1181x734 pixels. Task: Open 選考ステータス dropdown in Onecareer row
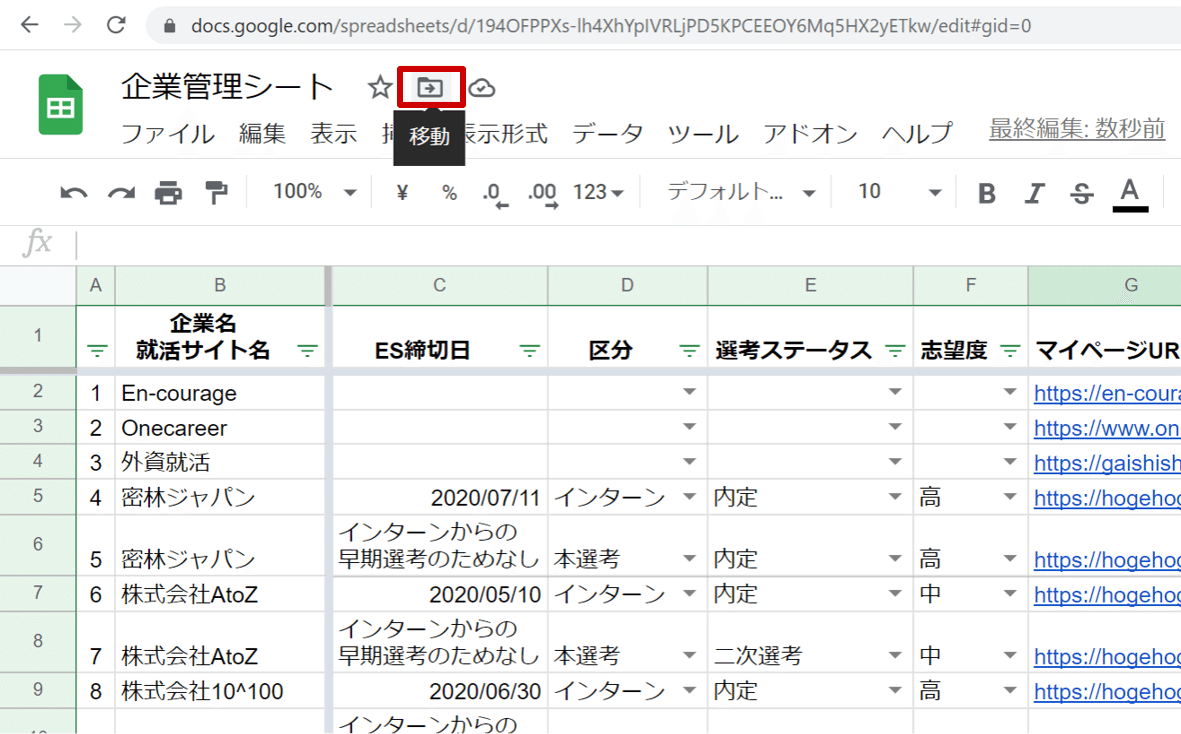coord(895,427)
